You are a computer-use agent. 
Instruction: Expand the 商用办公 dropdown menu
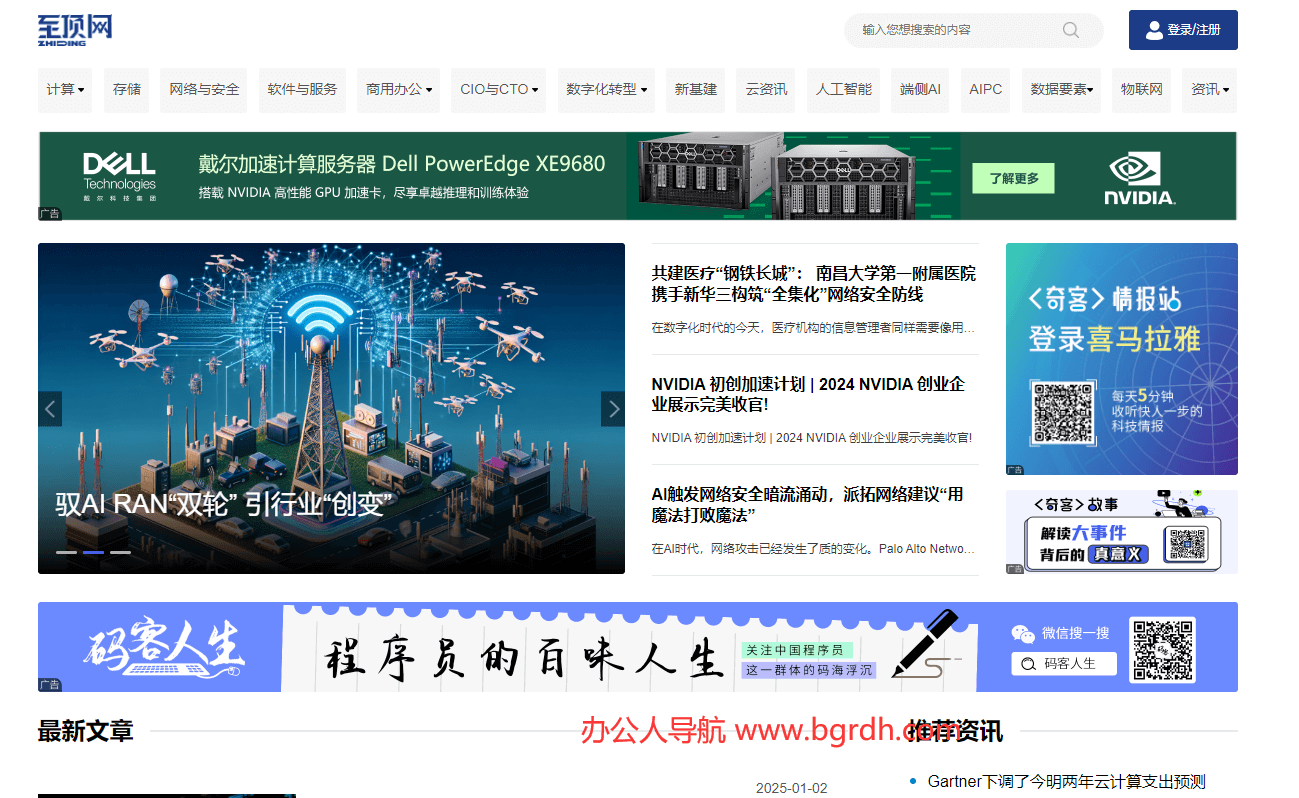coord(399,90)
